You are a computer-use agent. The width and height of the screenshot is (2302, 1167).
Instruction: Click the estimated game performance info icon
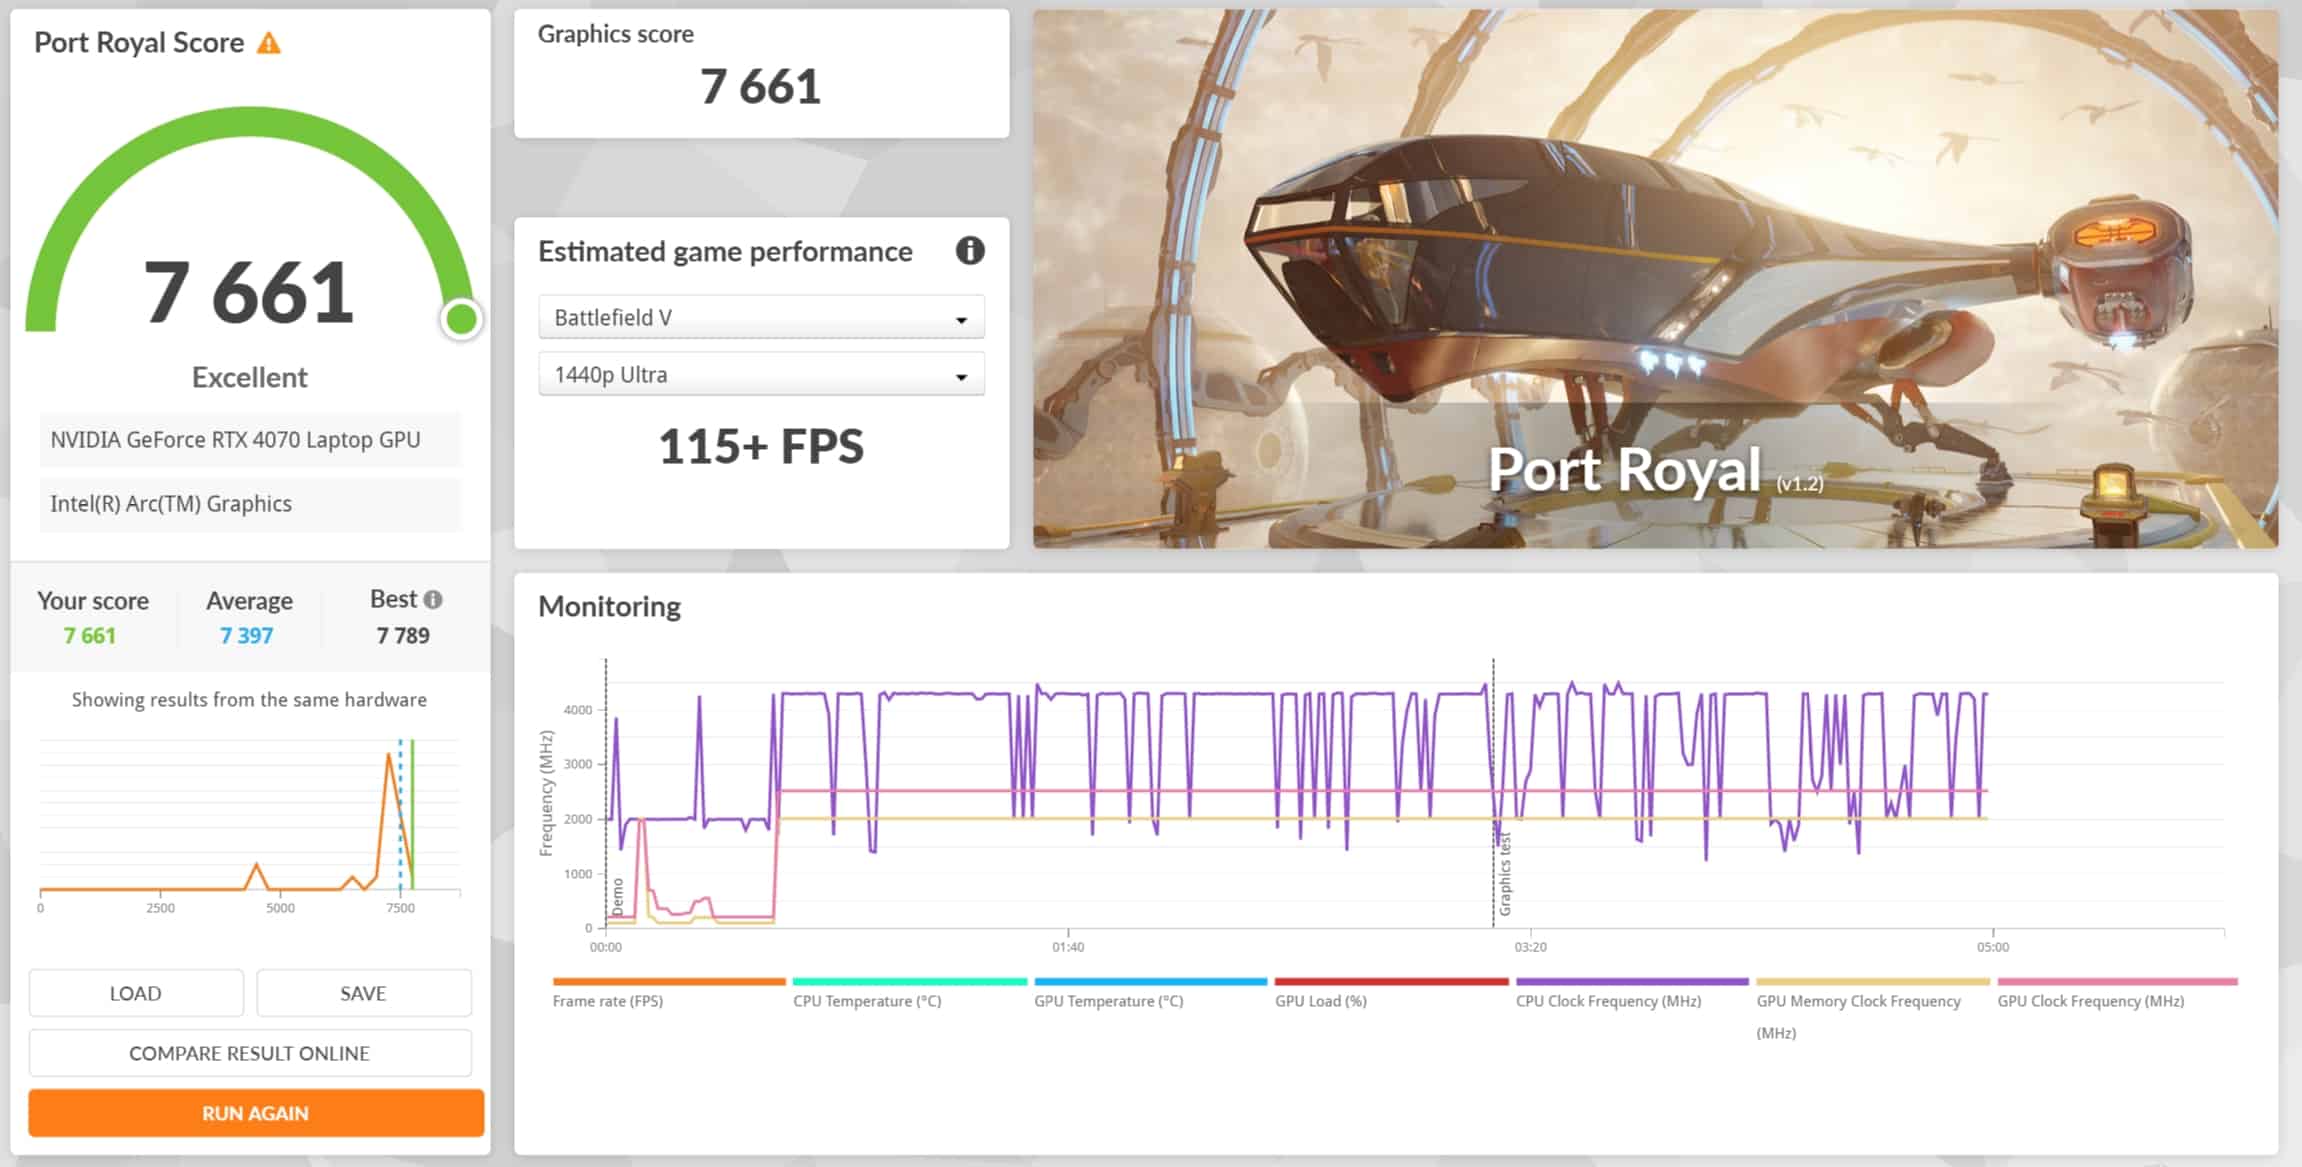[969, 250]
